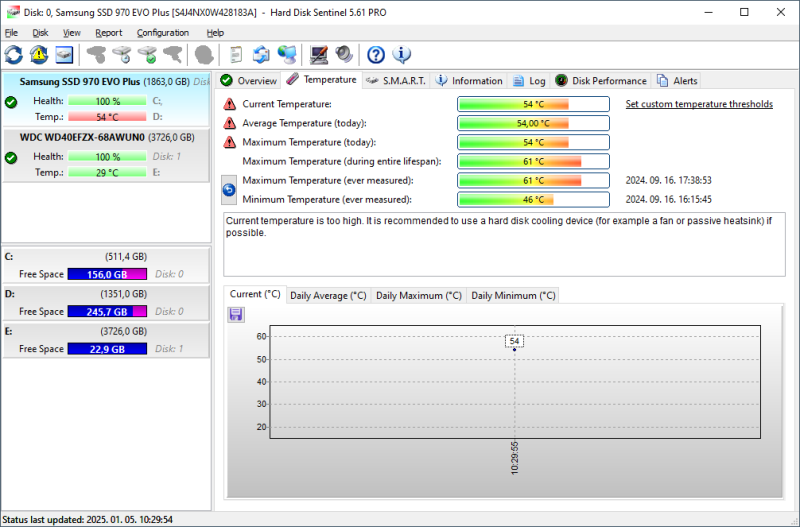Click the Refresh disk status toolbar icon

click(x=14, y=55)
